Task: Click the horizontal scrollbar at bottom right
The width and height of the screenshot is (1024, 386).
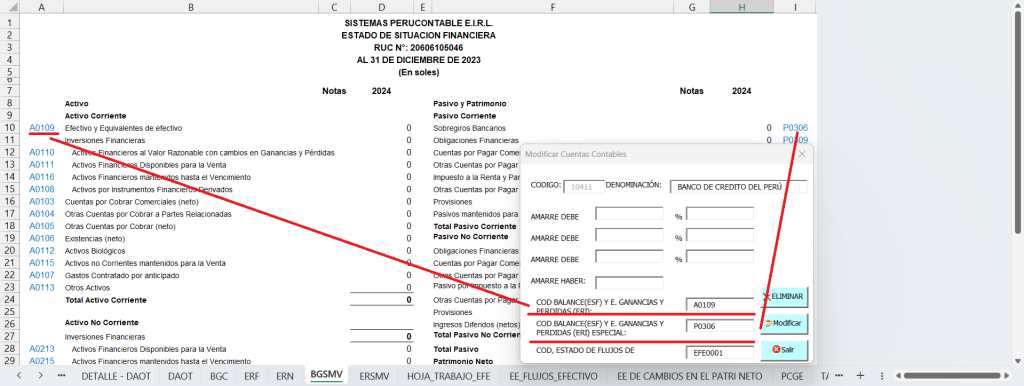Action: point(952,376)
